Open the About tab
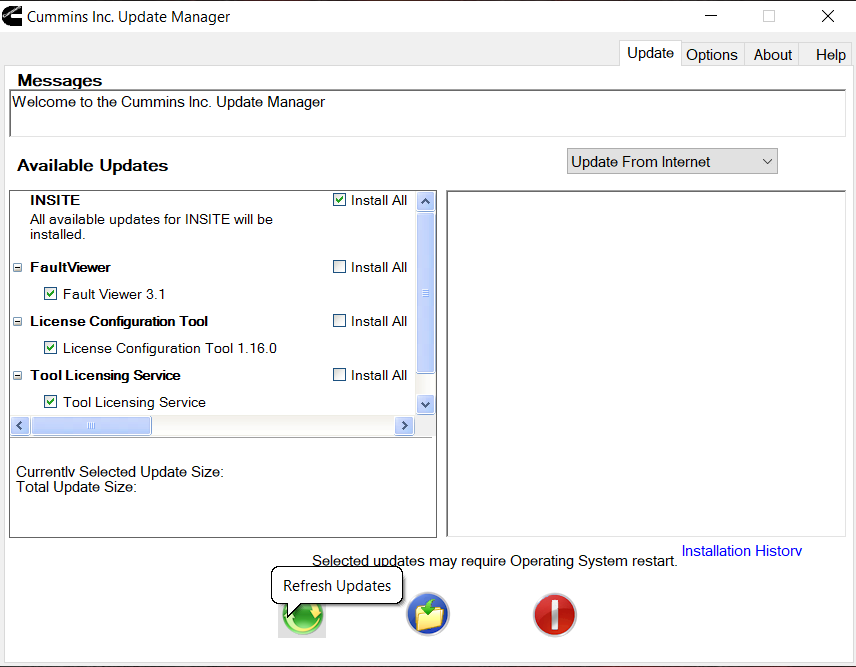The height and width of the screenshot is (667, 856). click(x=771, y=54)
